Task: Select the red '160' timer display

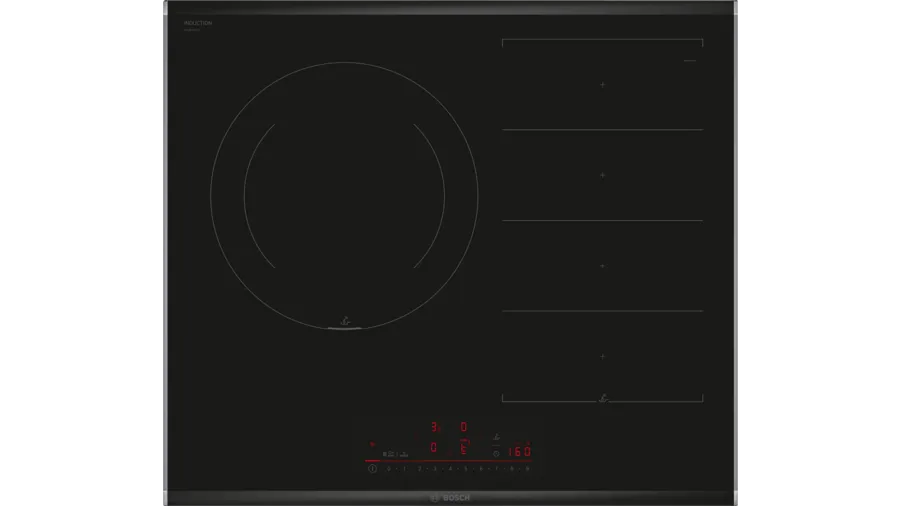Action: [520, 451]
